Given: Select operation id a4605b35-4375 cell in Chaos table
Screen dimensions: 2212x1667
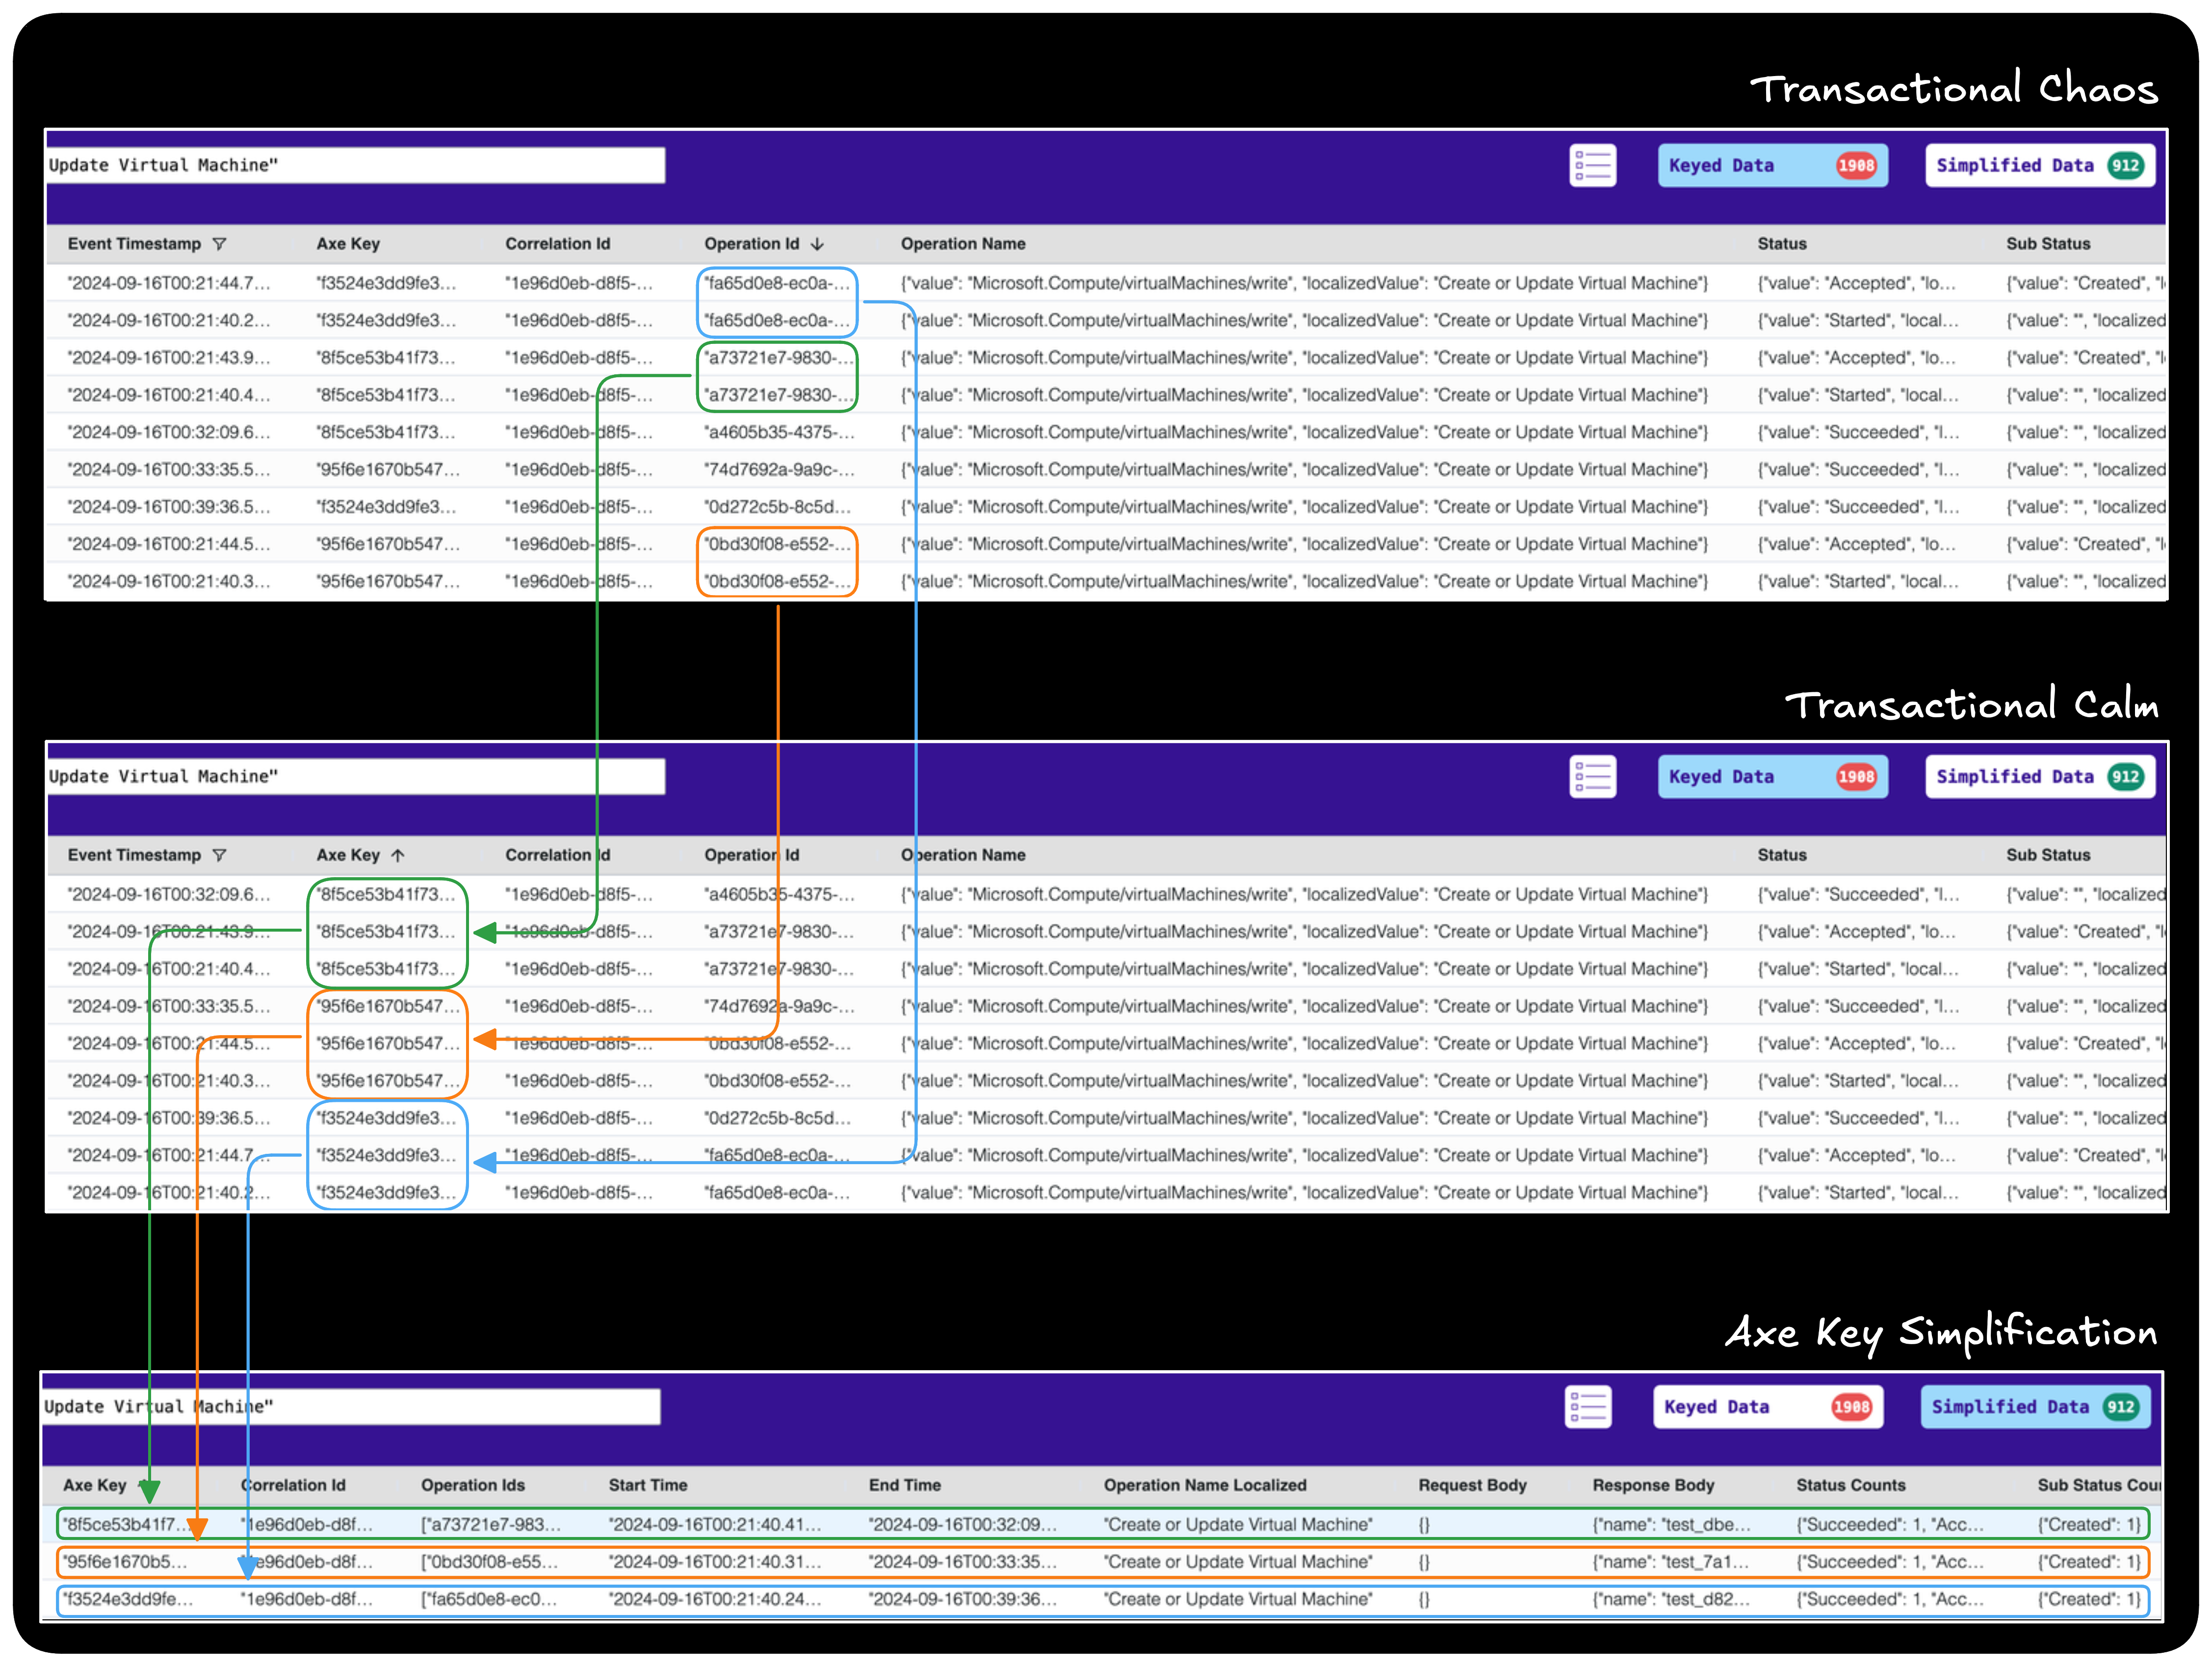Looking at the screenshot, I should 779,432.
